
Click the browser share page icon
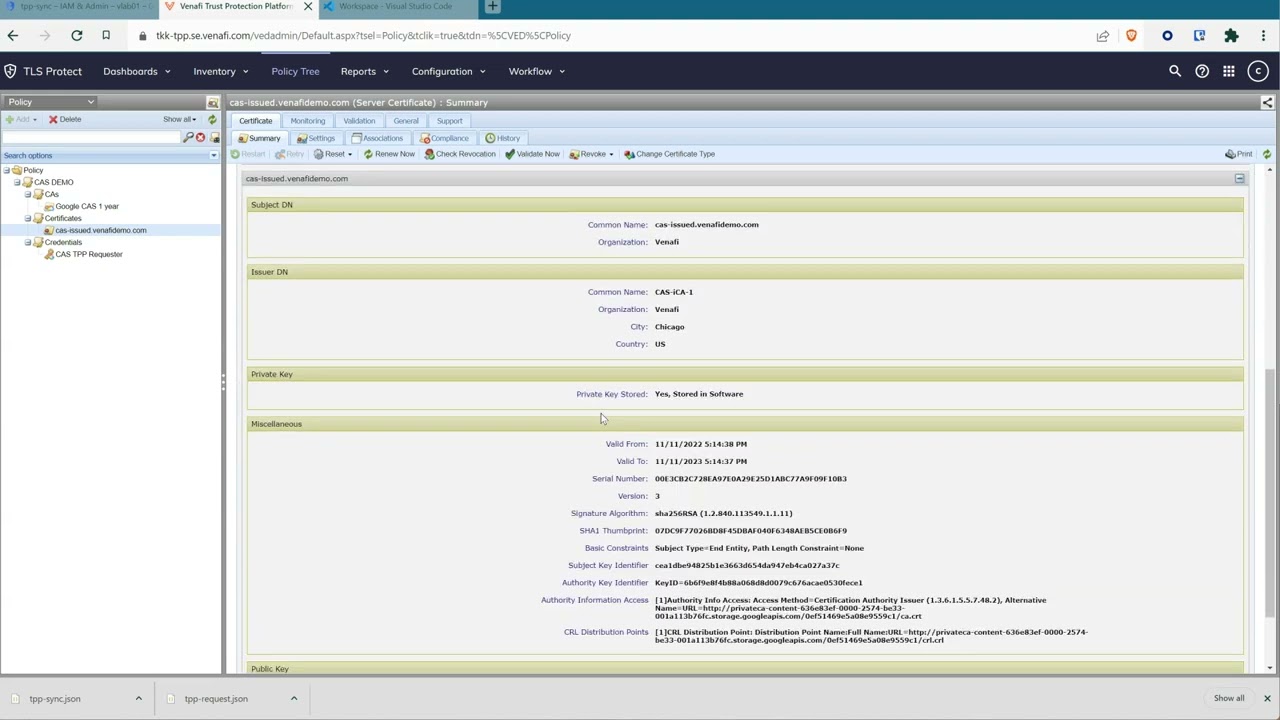point(1102,36)
